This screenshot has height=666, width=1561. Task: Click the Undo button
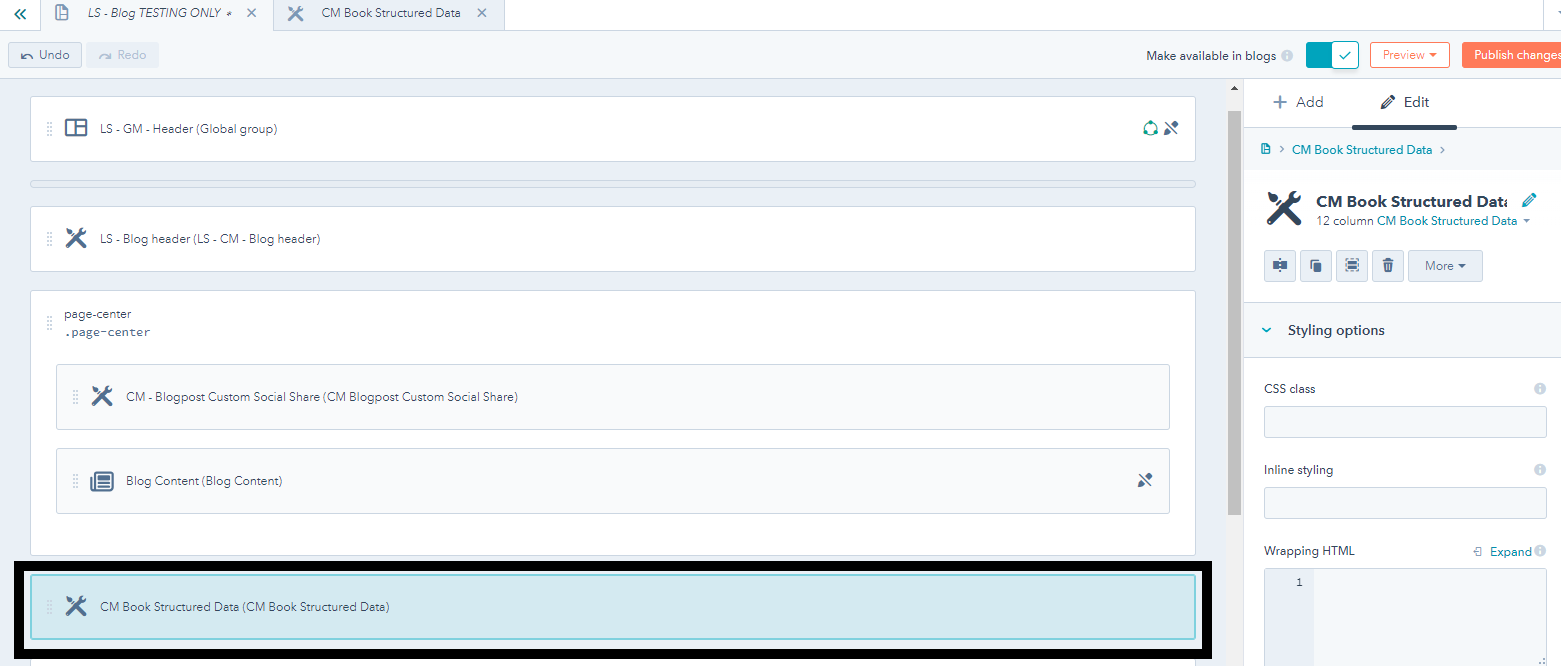[45, 55]
